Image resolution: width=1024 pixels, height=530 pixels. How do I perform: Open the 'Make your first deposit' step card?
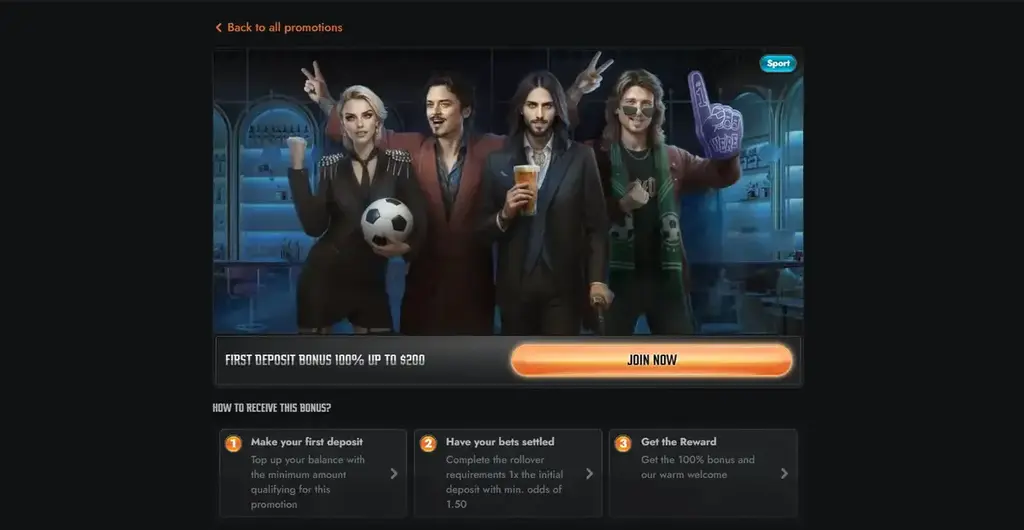(x=313, y=473)
